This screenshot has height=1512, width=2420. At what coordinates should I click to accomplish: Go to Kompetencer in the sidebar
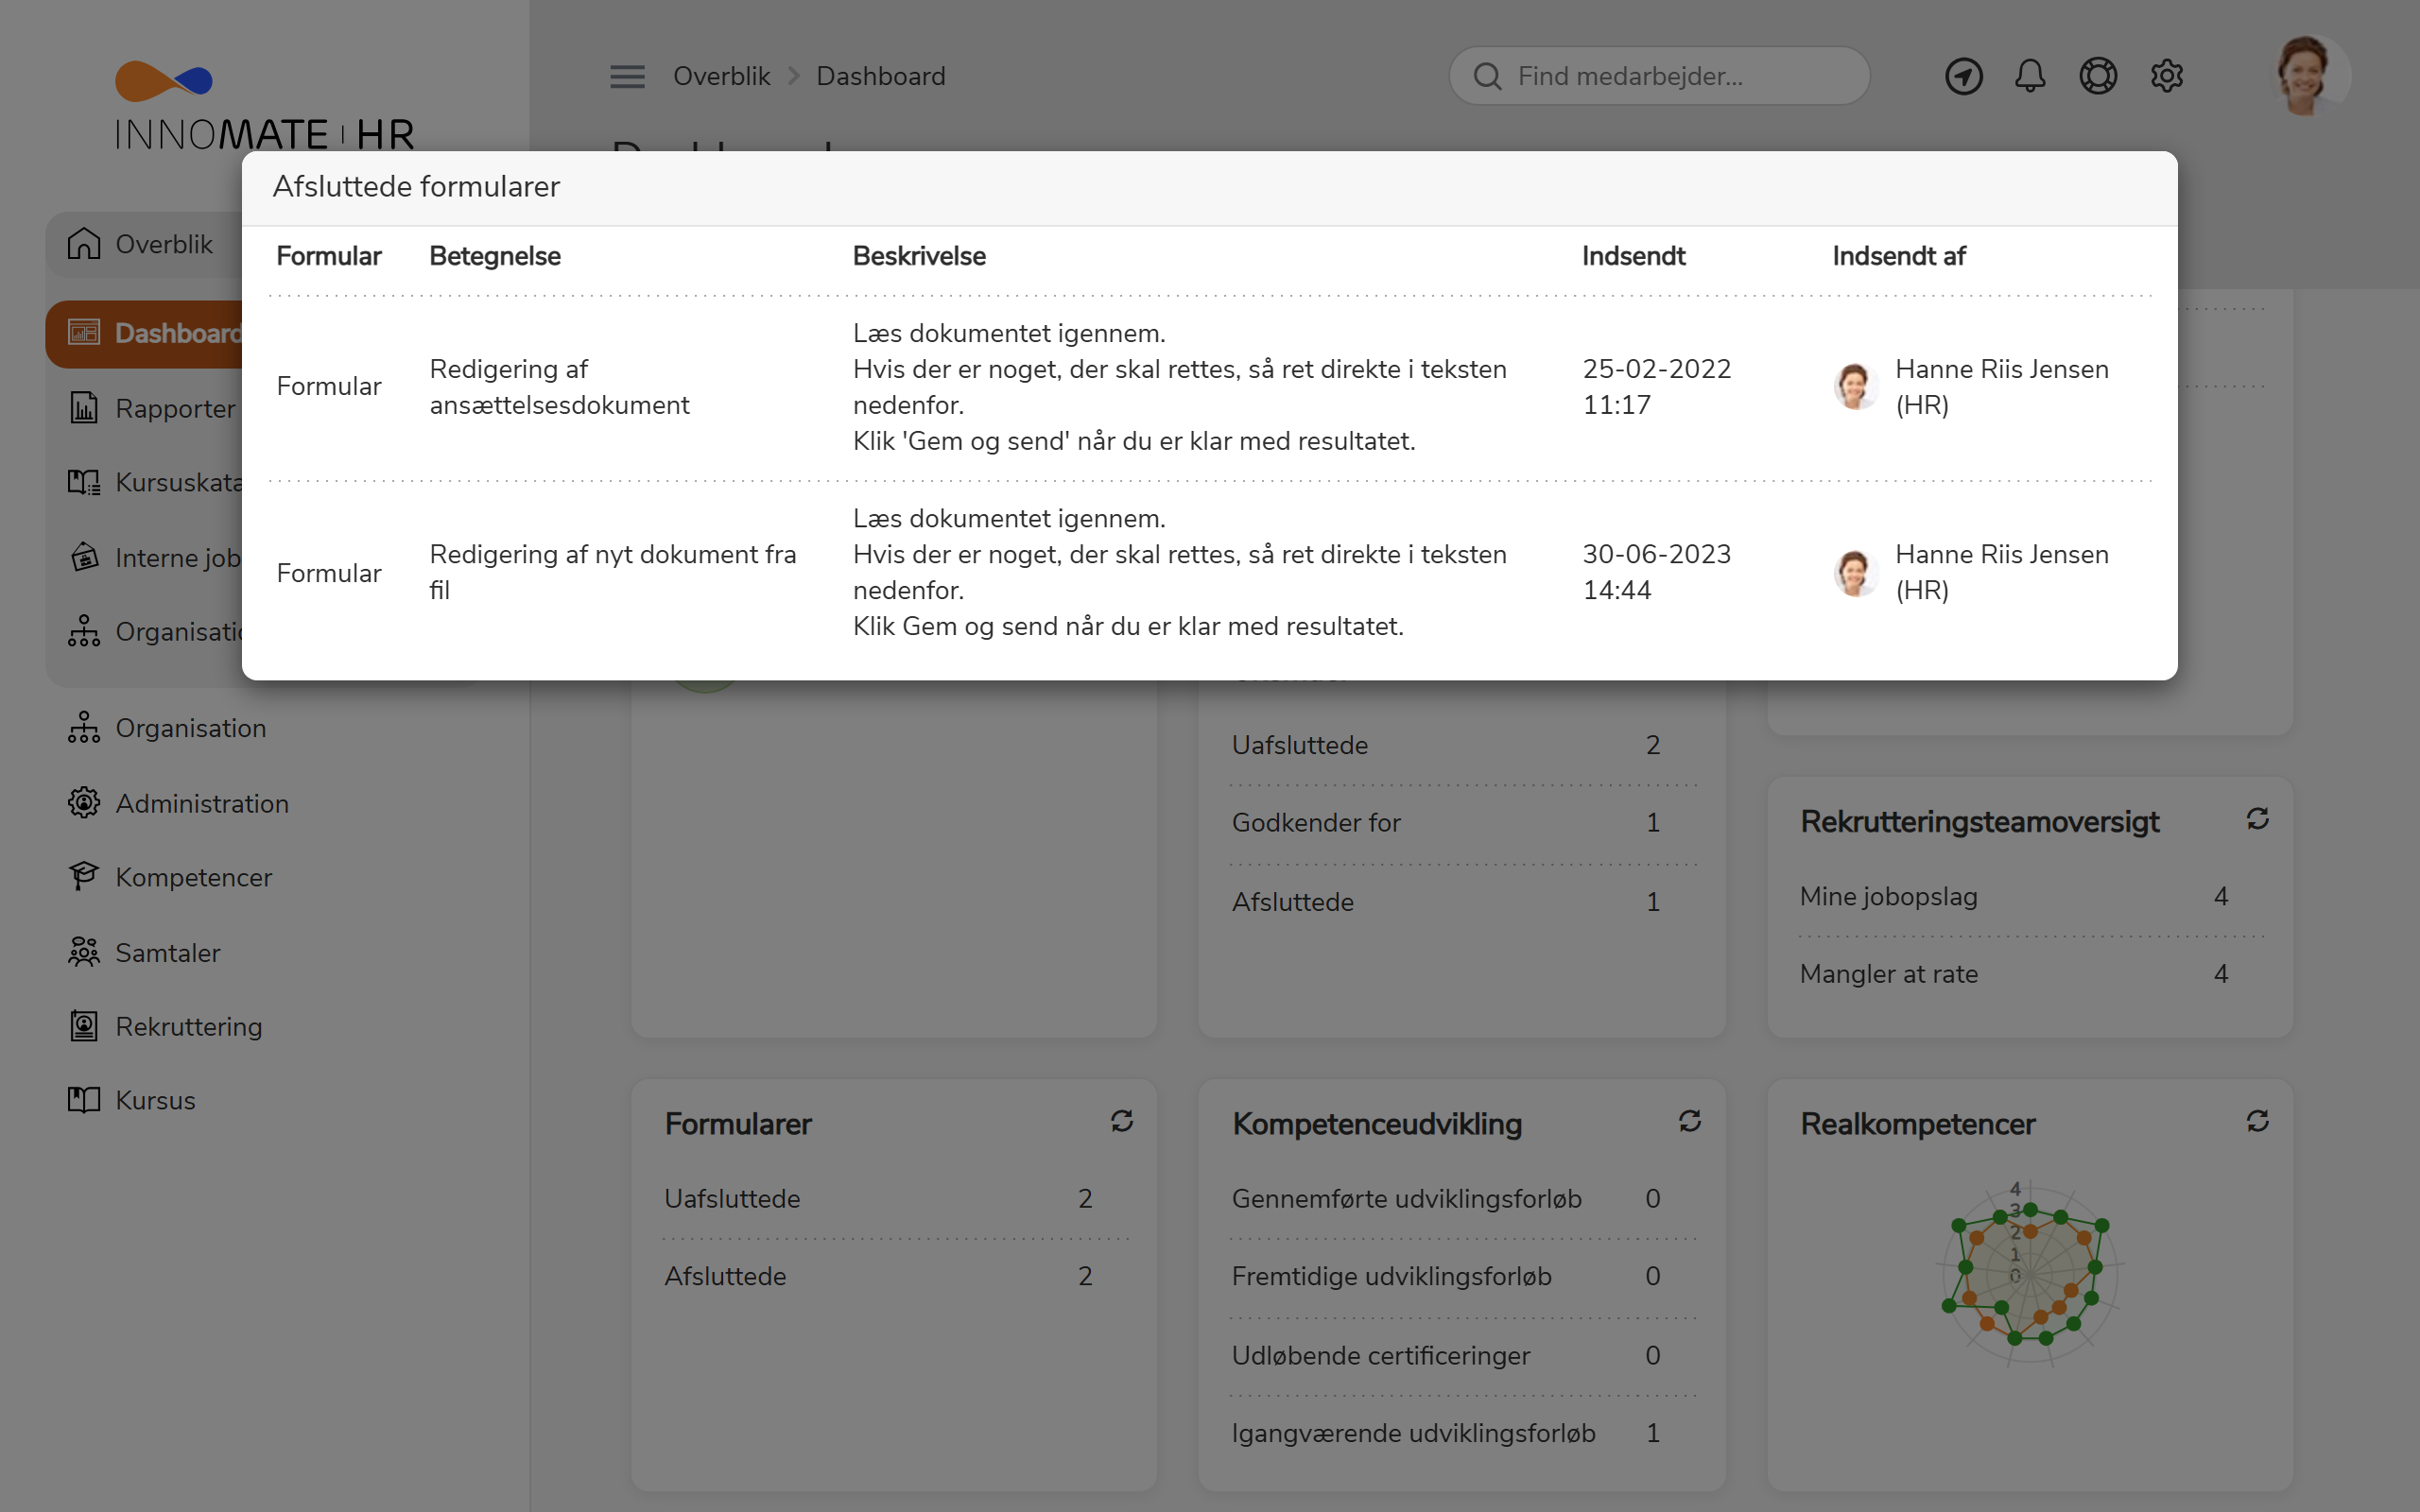[193, 877]
